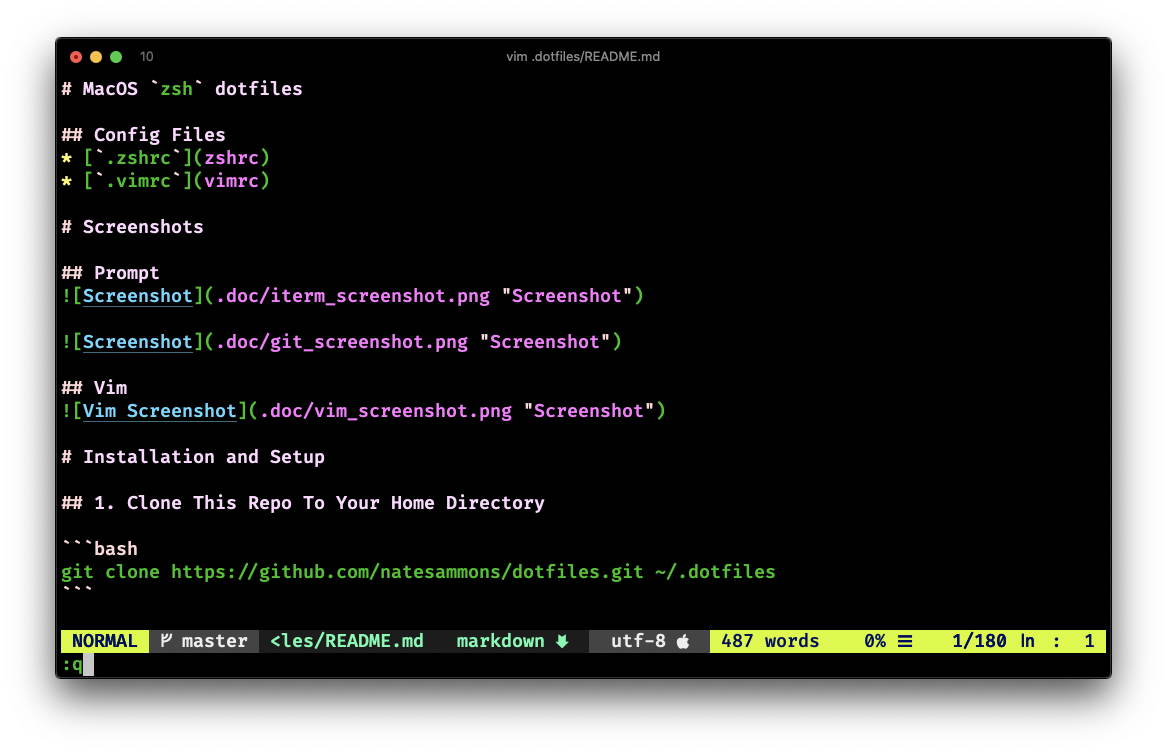
Task: Click the column number after 'ln :'
Action: (x=1090, y=641)
